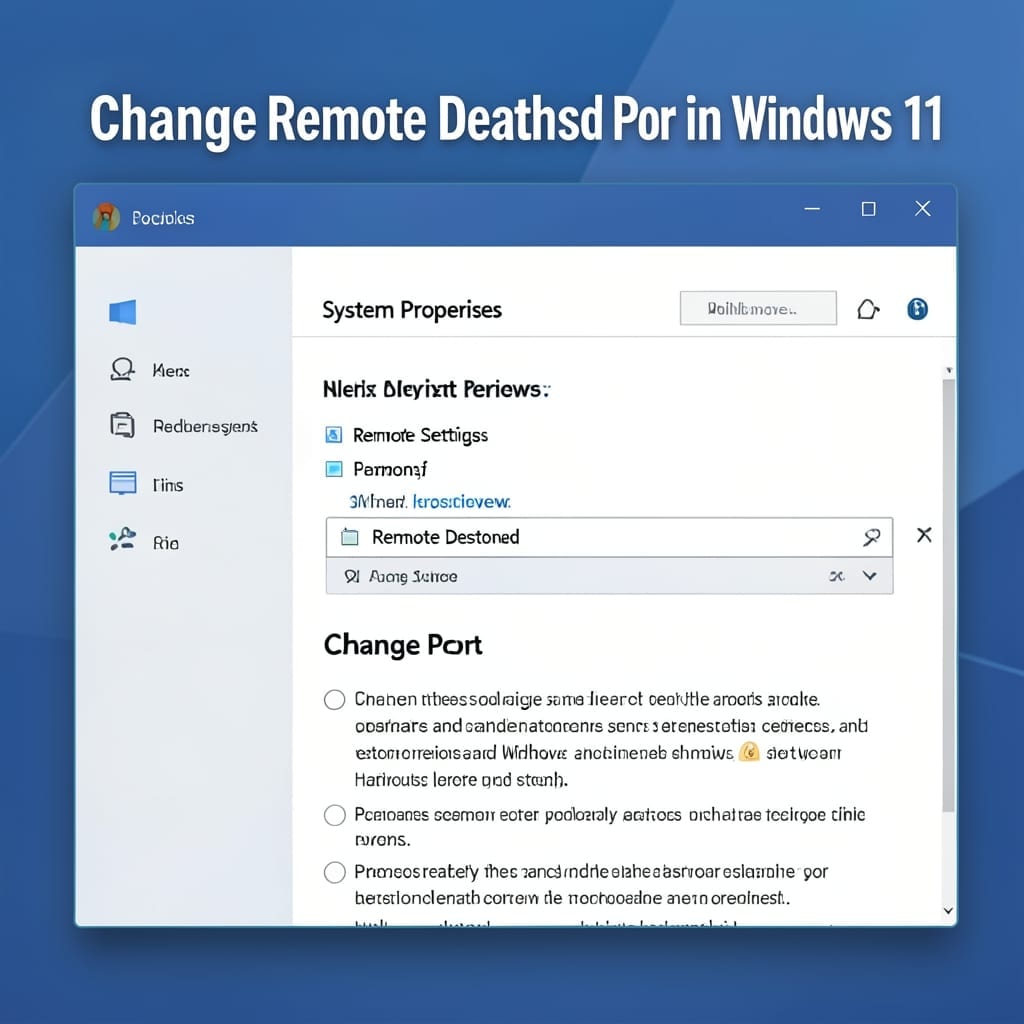This screenshot has height=1024, width=1024.
Task: Select the Auog Scince suggestion row
Action: pos(609,576)
